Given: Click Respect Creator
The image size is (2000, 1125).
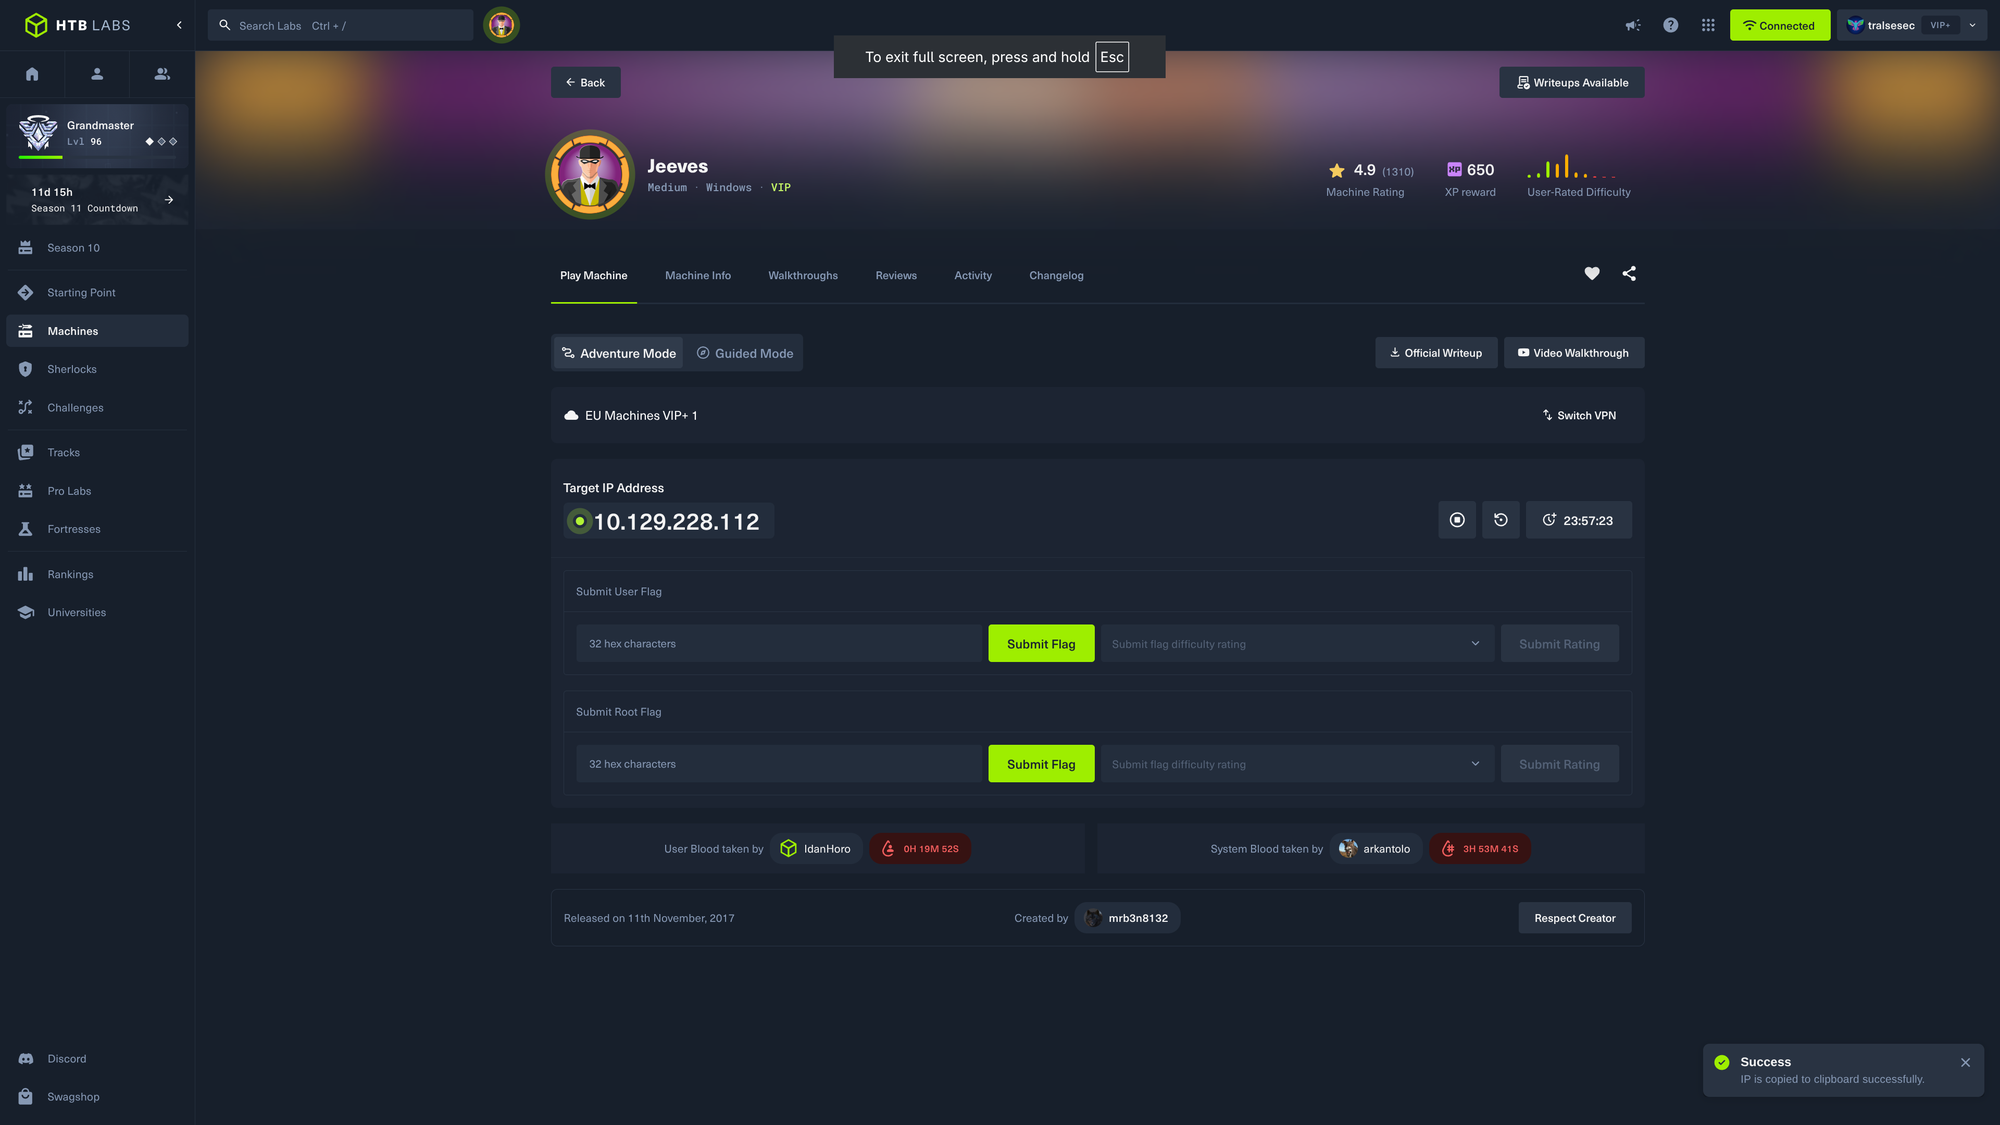Looking at the screenshot, I should 1575,918.
